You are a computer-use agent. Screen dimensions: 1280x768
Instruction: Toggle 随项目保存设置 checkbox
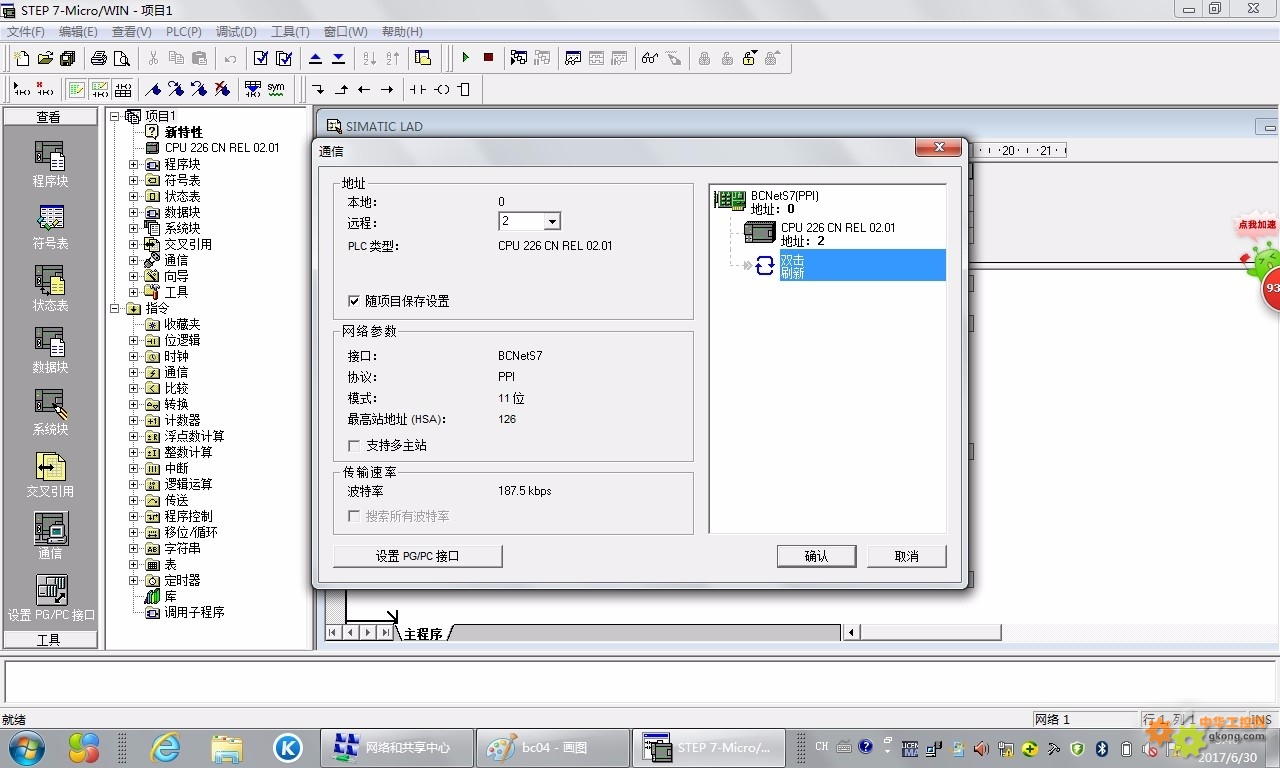coord(354,301)
